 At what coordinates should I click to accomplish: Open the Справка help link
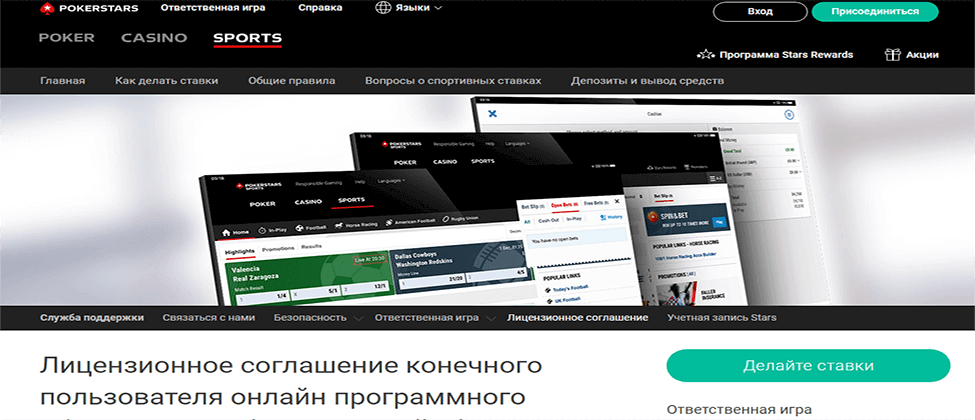coord(320,9)
